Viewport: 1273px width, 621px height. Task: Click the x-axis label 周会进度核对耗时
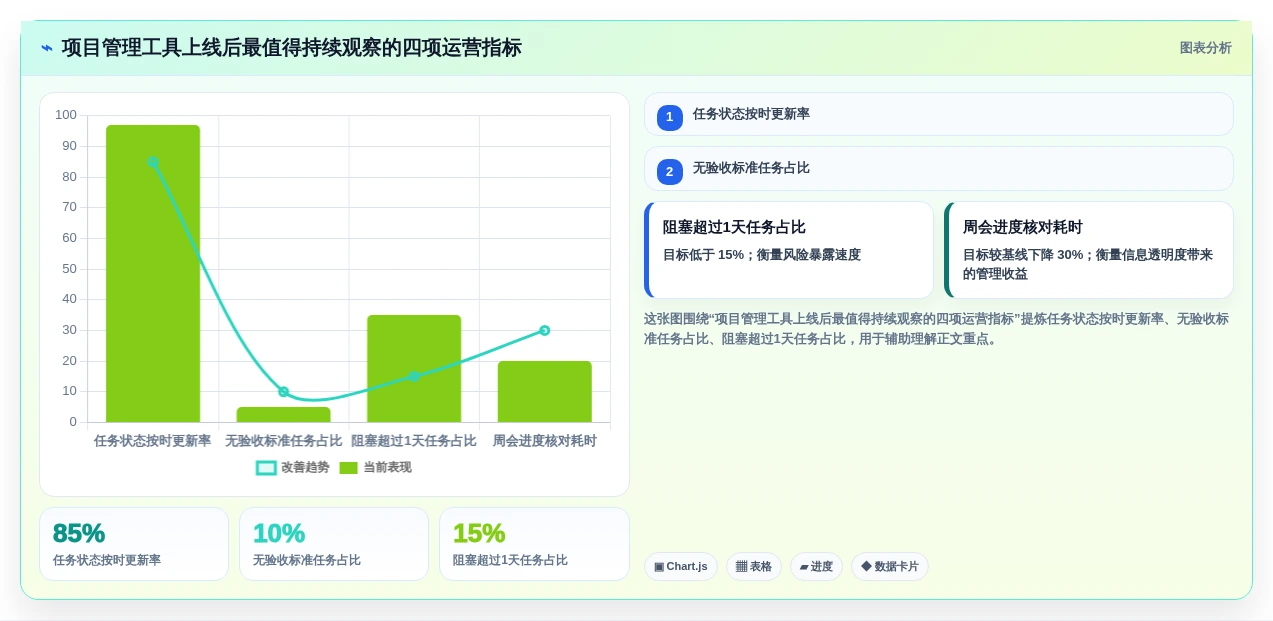pyautogui.click(x=544, y=440)
